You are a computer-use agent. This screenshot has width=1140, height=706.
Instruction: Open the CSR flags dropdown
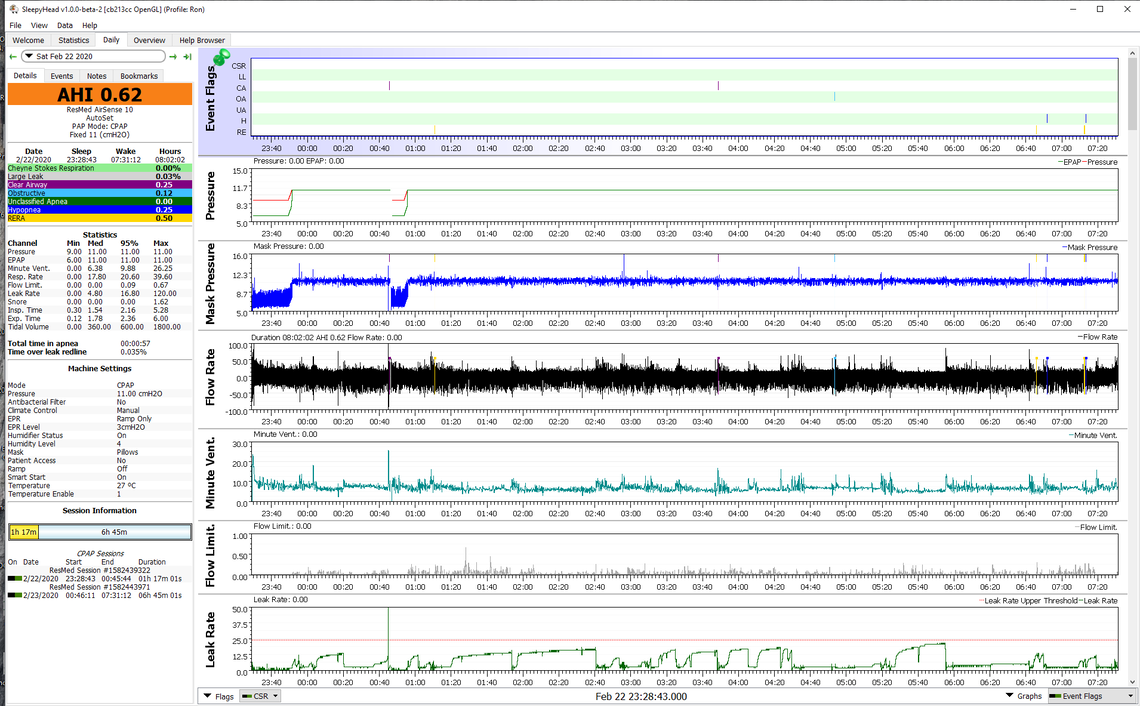click(x=260, y=697)
